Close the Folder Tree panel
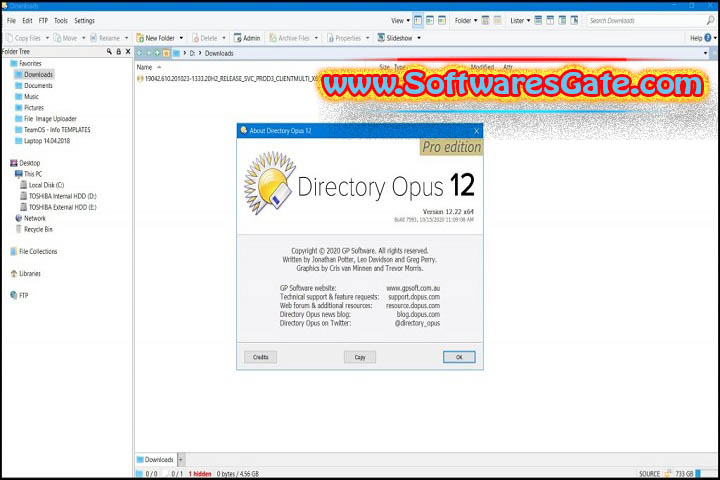The width and height of the screenshot is (720, 480). 128,51
